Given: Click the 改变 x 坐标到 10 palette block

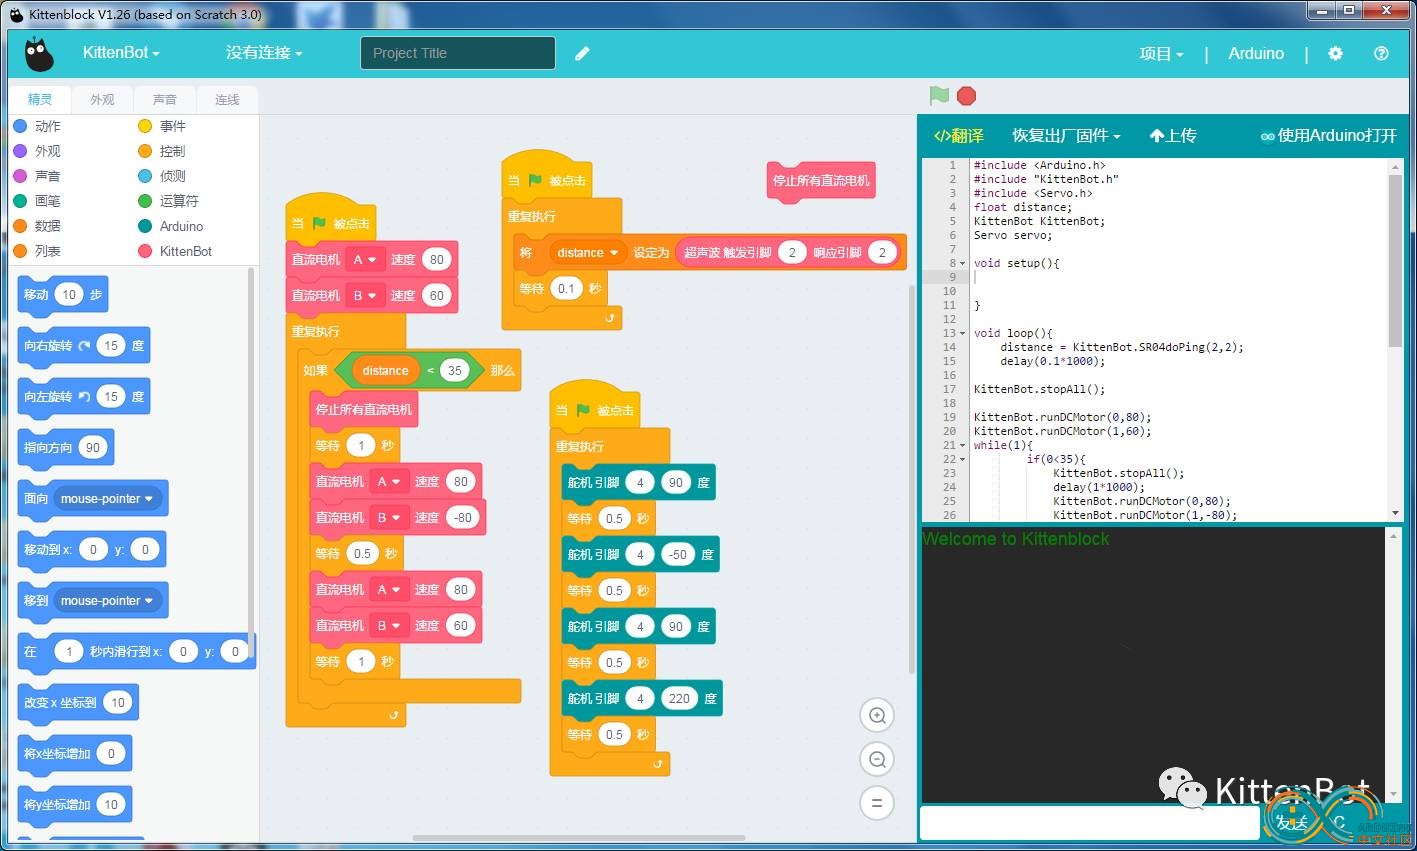Looking at the screenshot, I should coord(78,703).
